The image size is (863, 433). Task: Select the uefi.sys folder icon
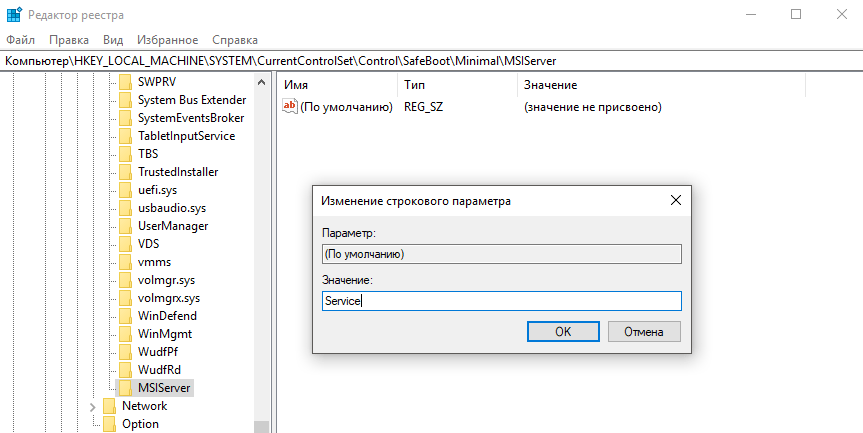point(125,190)
